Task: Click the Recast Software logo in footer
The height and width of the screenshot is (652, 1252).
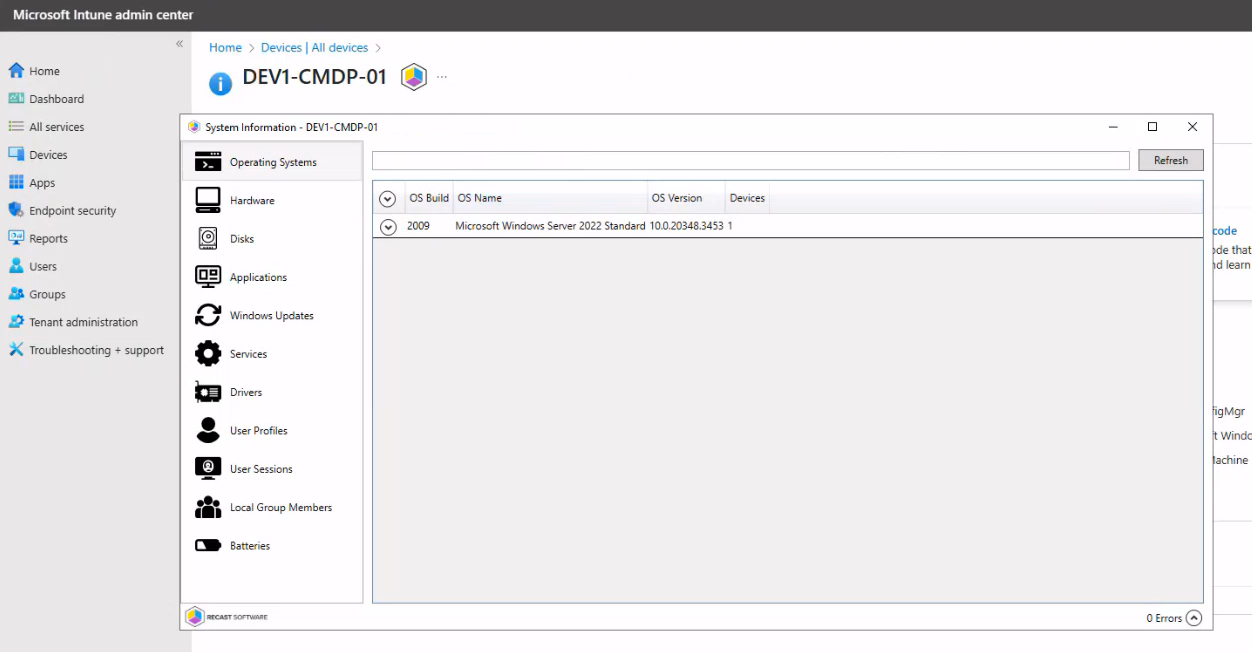Action: tap(226, 617)
